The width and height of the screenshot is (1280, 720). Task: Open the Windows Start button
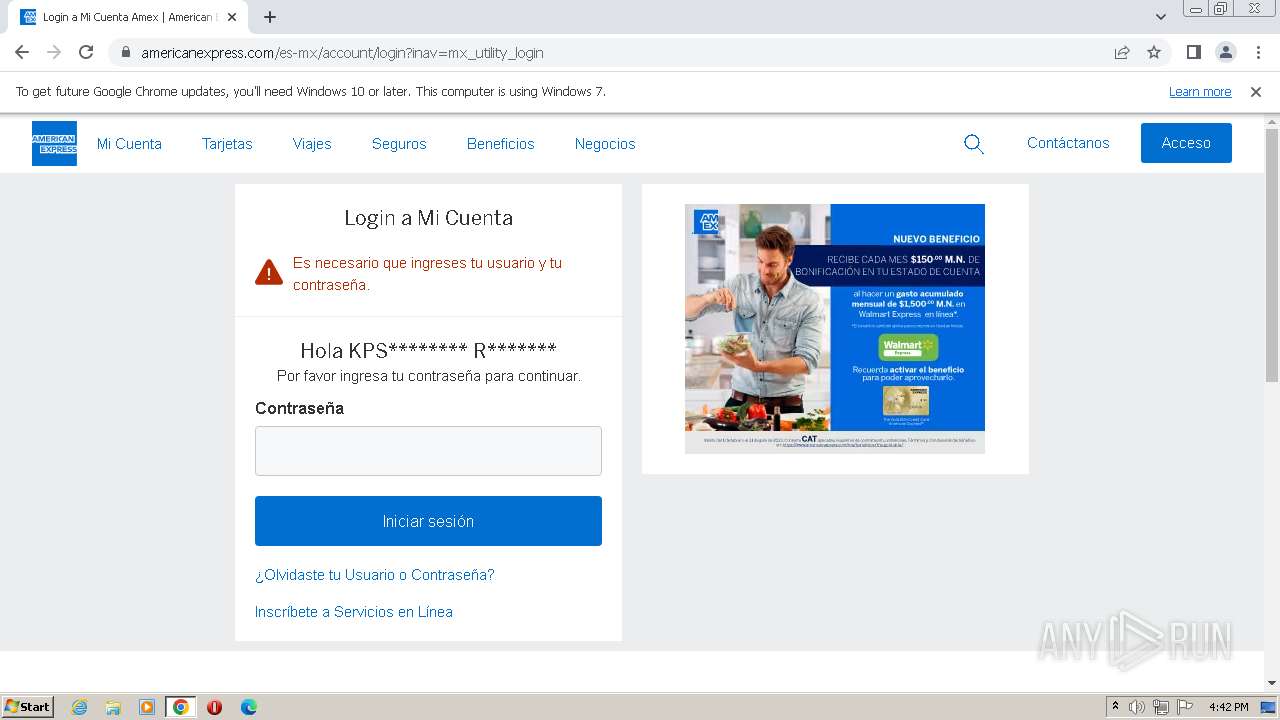click(27, 707)
